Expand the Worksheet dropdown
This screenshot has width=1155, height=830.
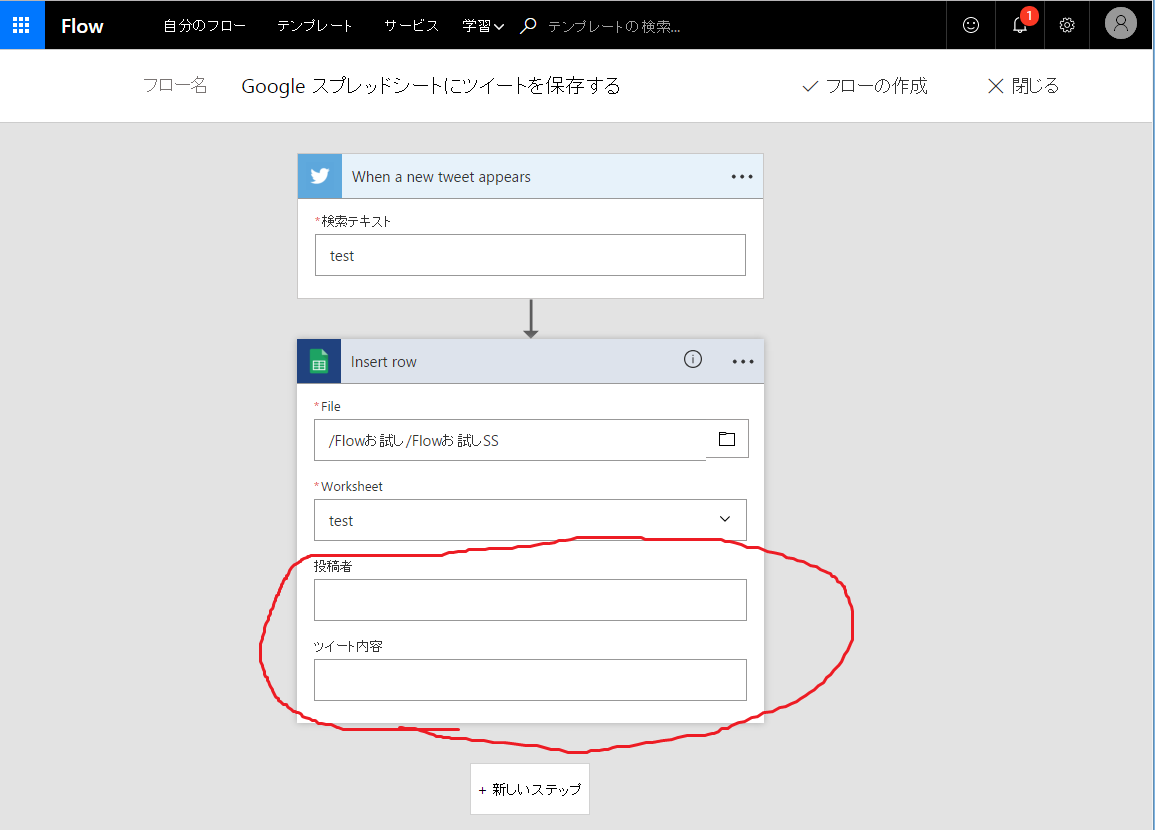pos(530,520)
